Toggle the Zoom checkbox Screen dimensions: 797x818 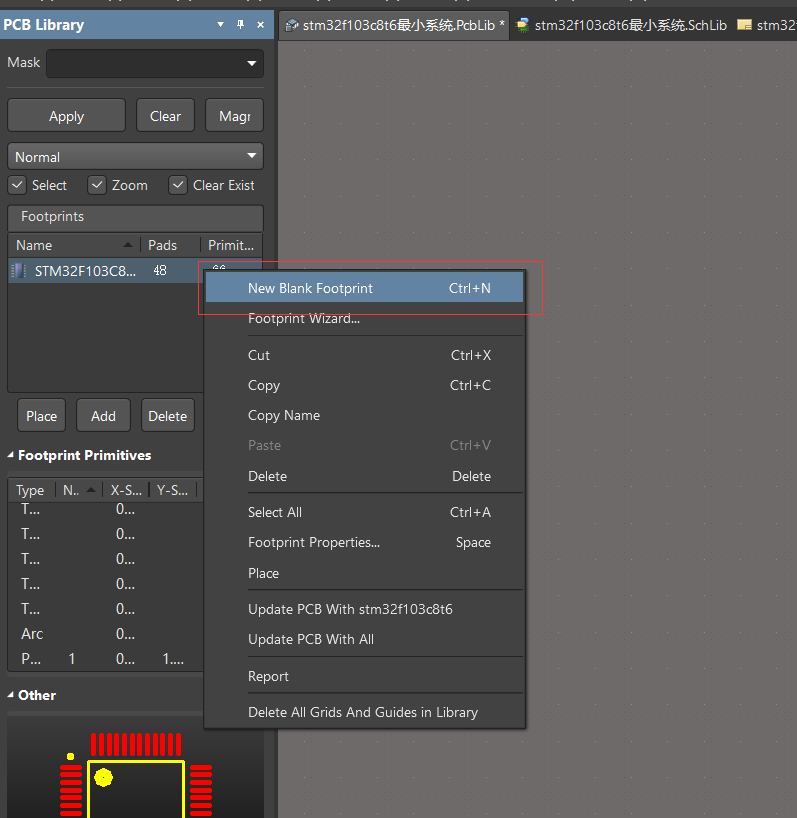point(97,185)
